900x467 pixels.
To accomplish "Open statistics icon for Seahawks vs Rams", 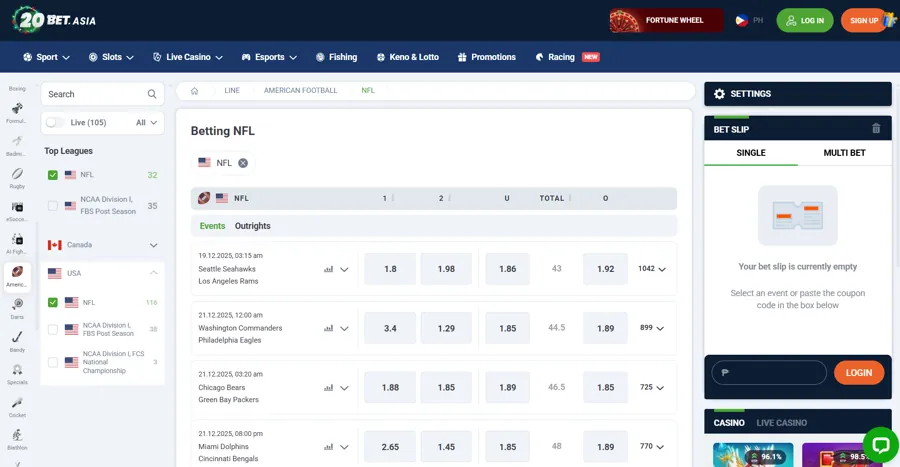I will (x=328, y=269).
